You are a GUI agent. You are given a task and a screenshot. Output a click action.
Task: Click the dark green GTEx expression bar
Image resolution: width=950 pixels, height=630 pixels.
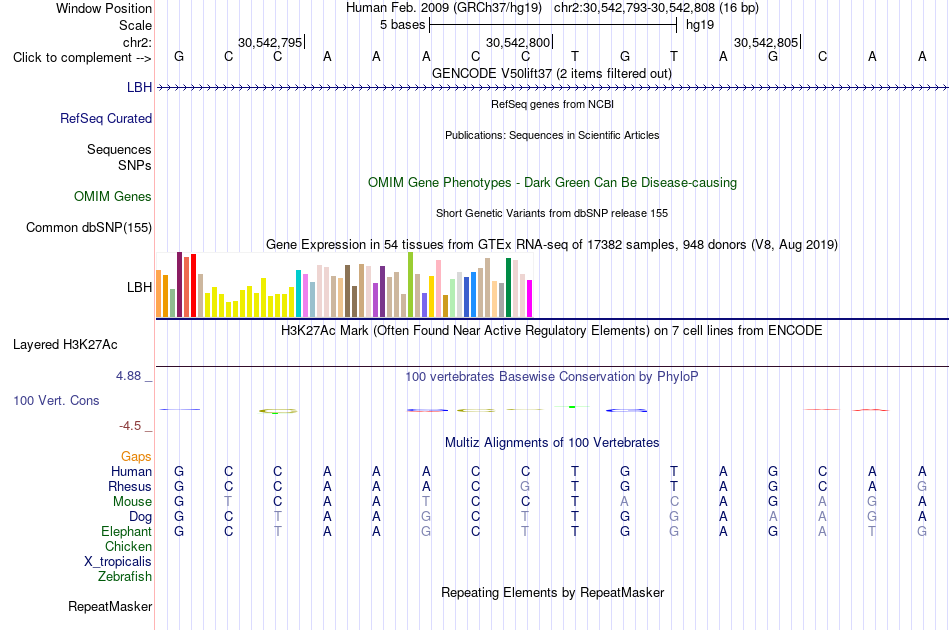point(508,288)
